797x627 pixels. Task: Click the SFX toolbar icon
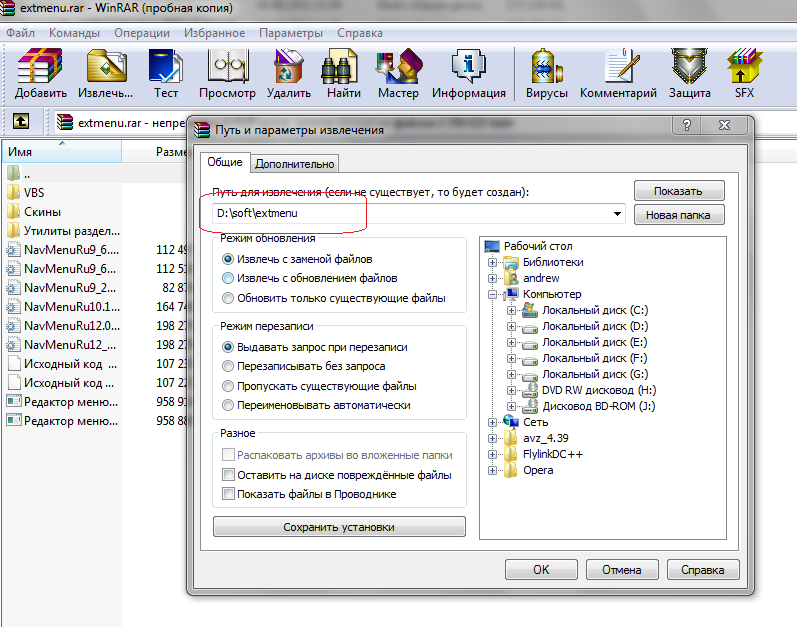point(744,73)
